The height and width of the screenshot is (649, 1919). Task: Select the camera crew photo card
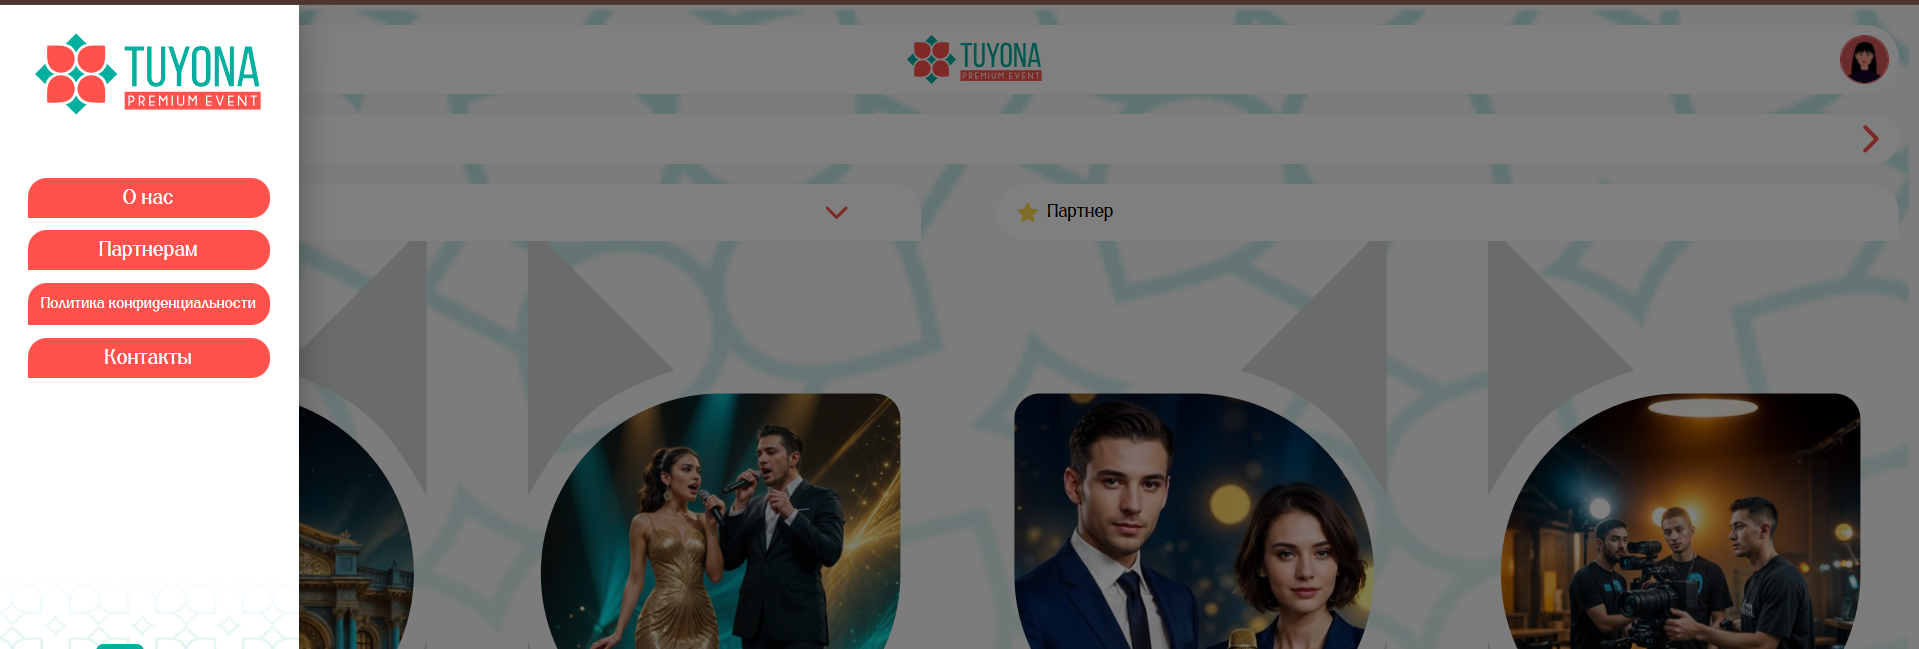point(1680,521)
